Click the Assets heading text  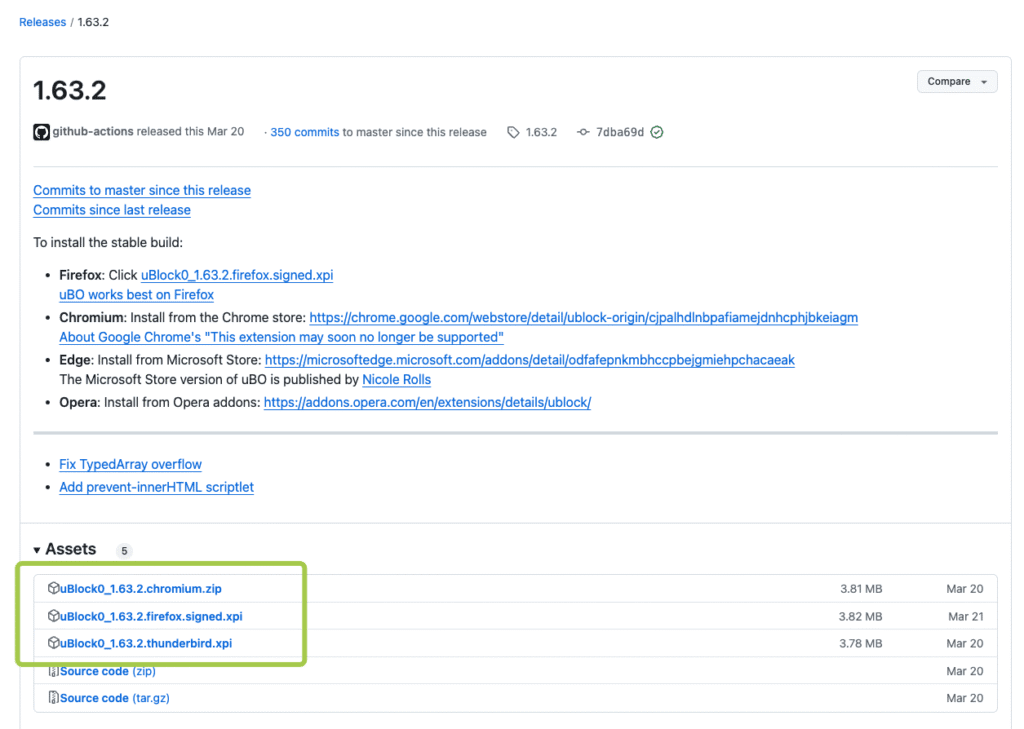(71, 549)
